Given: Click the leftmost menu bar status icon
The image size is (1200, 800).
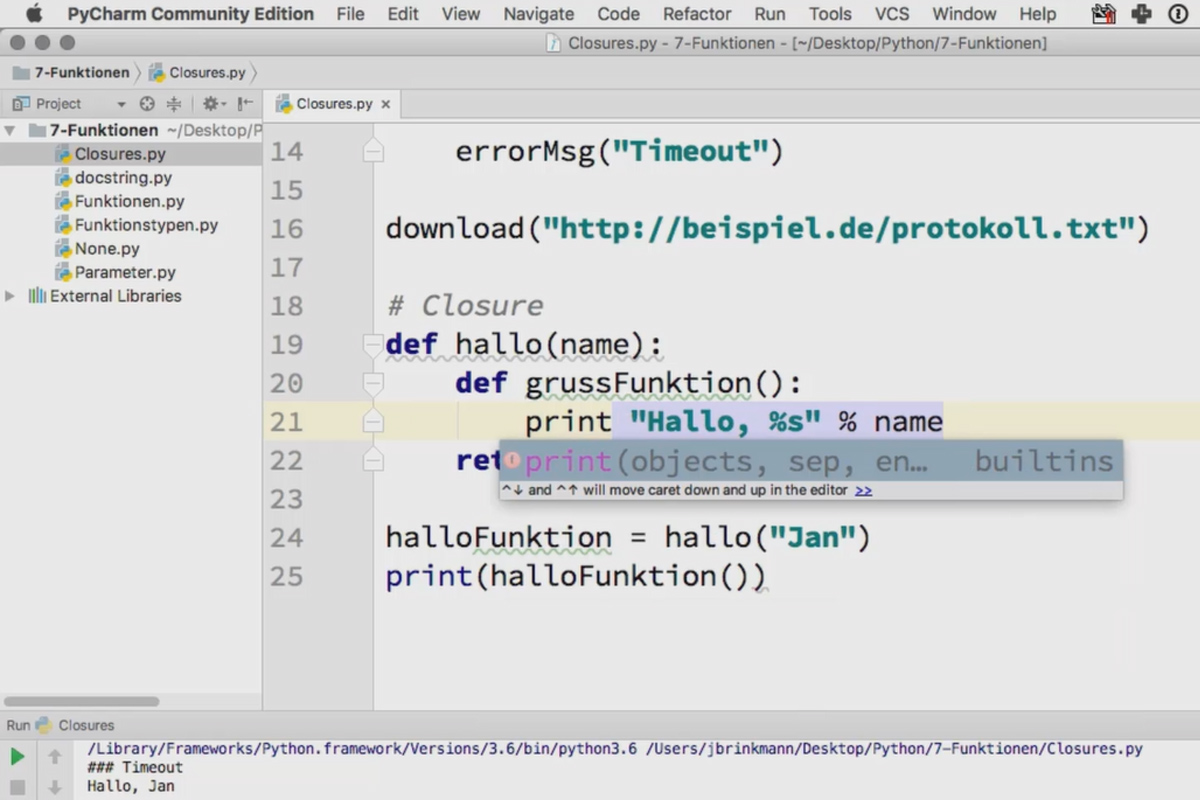Looking at the screenshot, I should click(x=1104, y=14).
